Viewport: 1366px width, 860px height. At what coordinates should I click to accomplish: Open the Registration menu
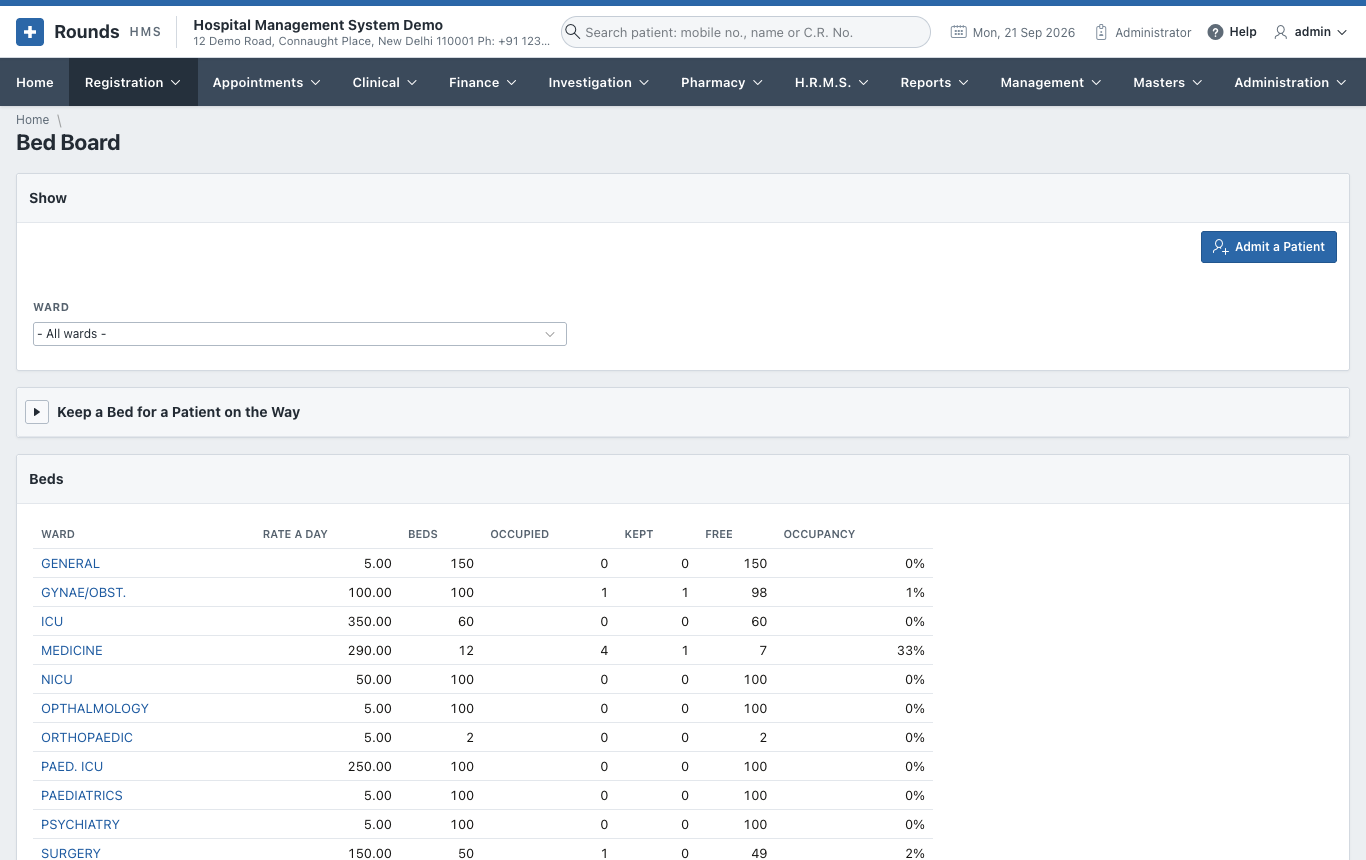133,82
